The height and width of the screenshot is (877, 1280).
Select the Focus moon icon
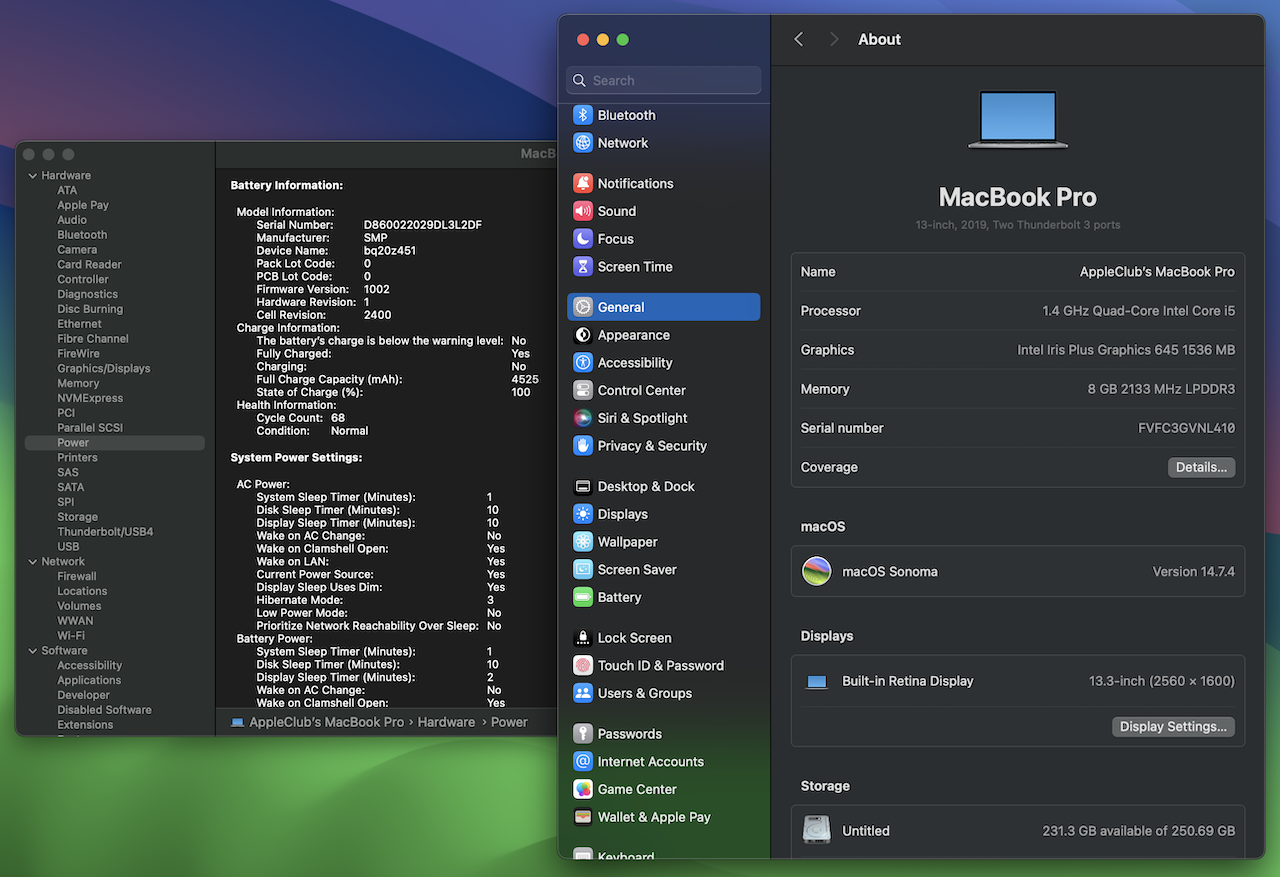tap(583, 239)
